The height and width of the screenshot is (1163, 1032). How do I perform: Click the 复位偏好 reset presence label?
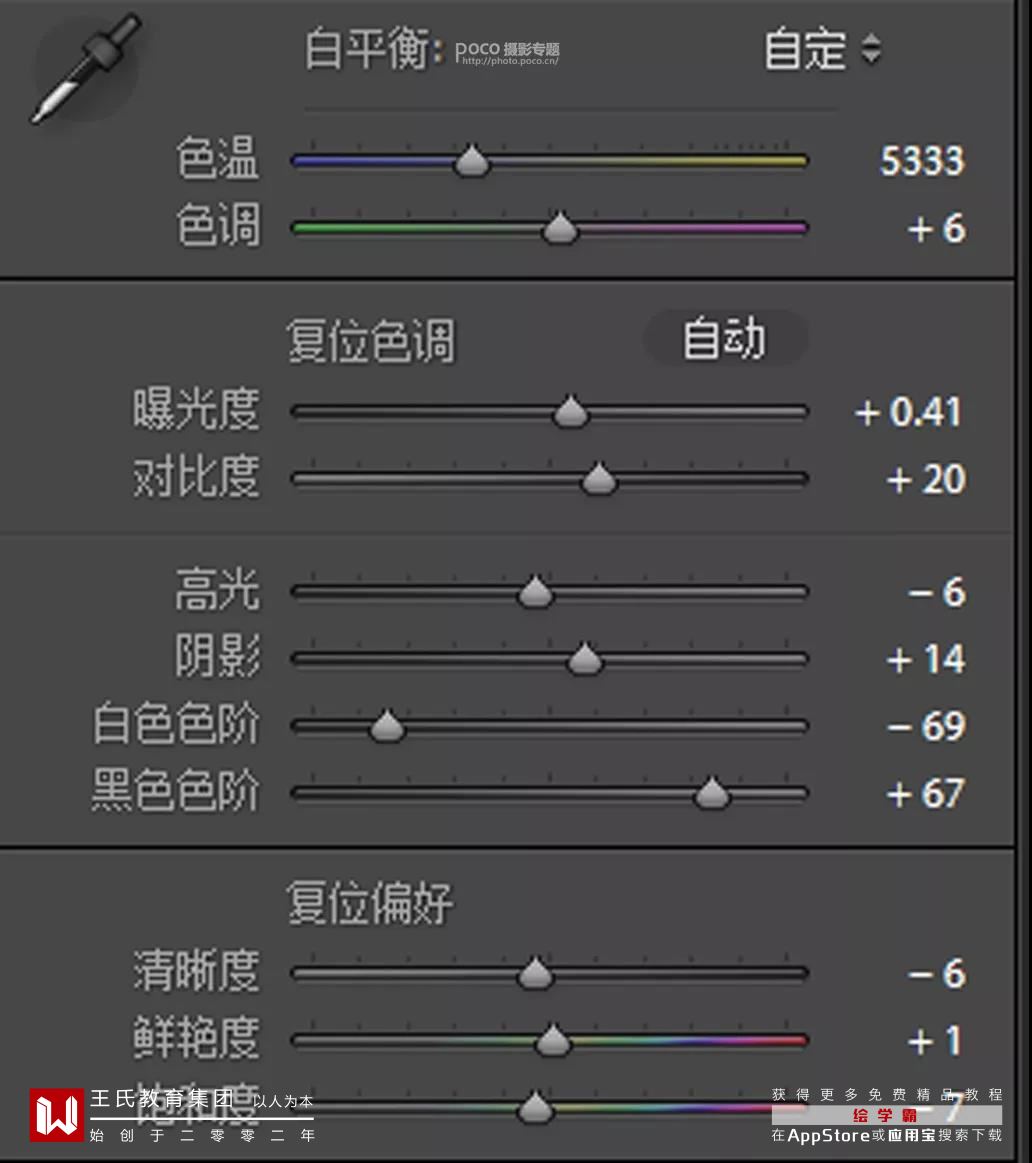click(x=370, y=903)
